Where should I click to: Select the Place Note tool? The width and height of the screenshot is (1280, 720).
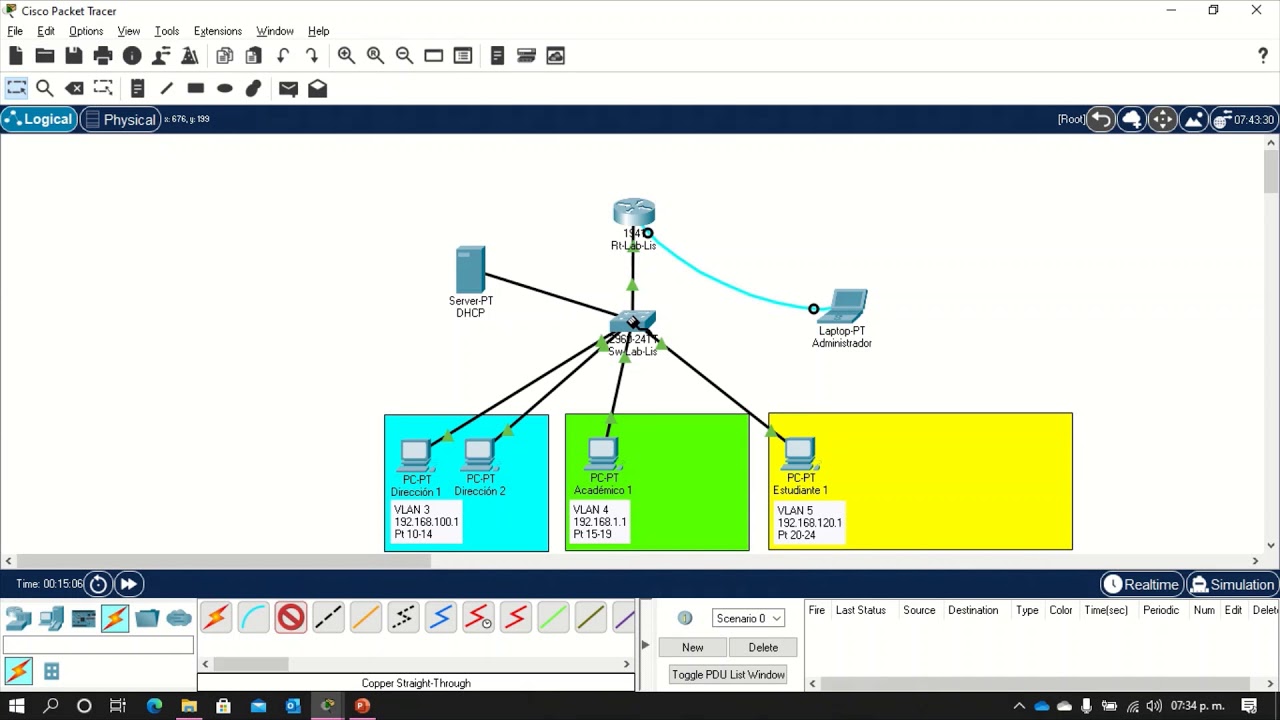pyautogui.click(x=138, y=88)
